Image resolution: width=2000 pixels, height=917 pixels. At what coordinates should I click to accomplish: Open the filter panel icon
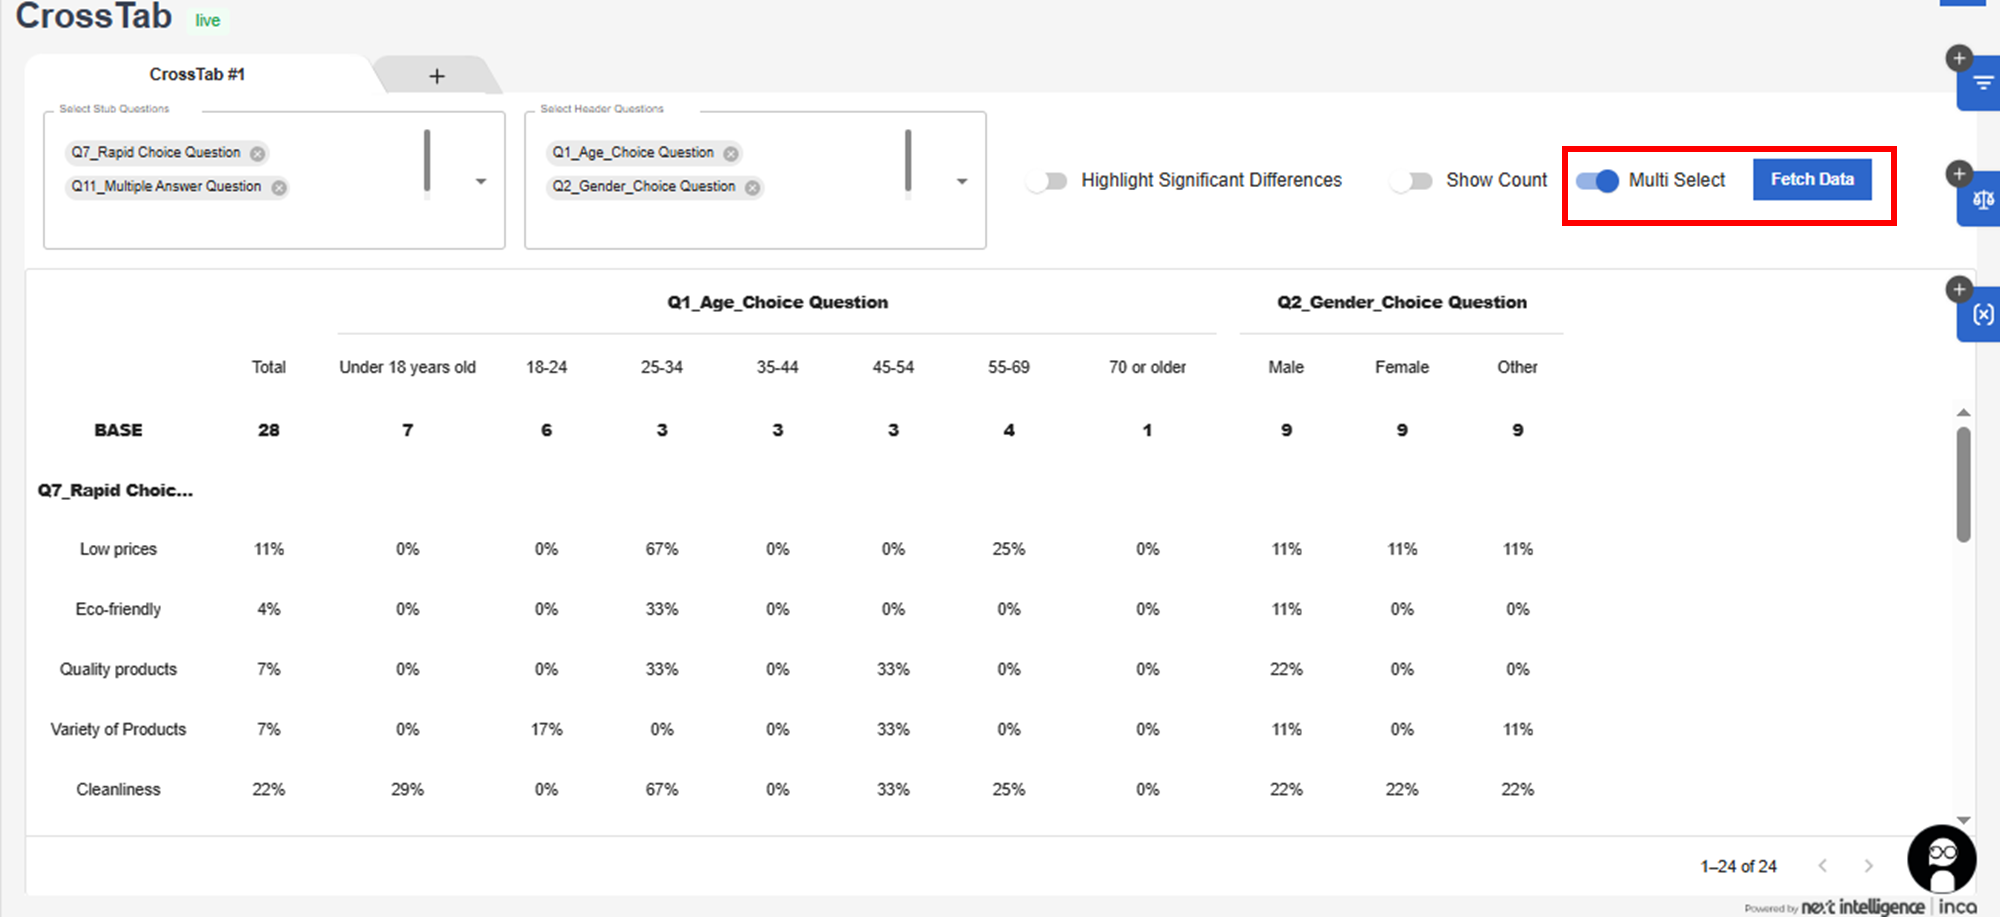1982,84
